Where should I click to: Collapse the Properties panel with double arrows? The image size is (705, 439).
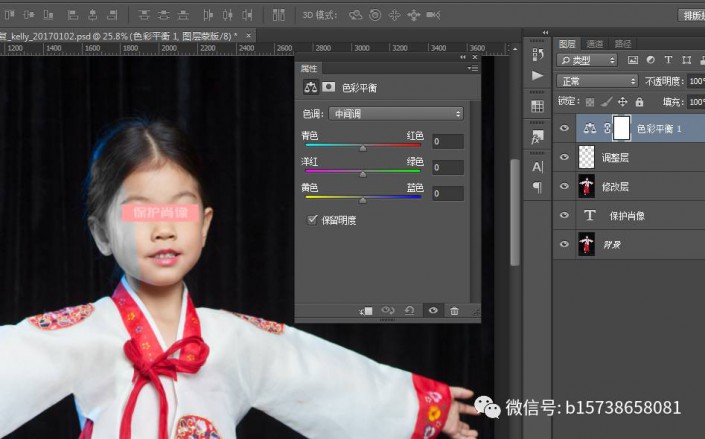[463, 57]
